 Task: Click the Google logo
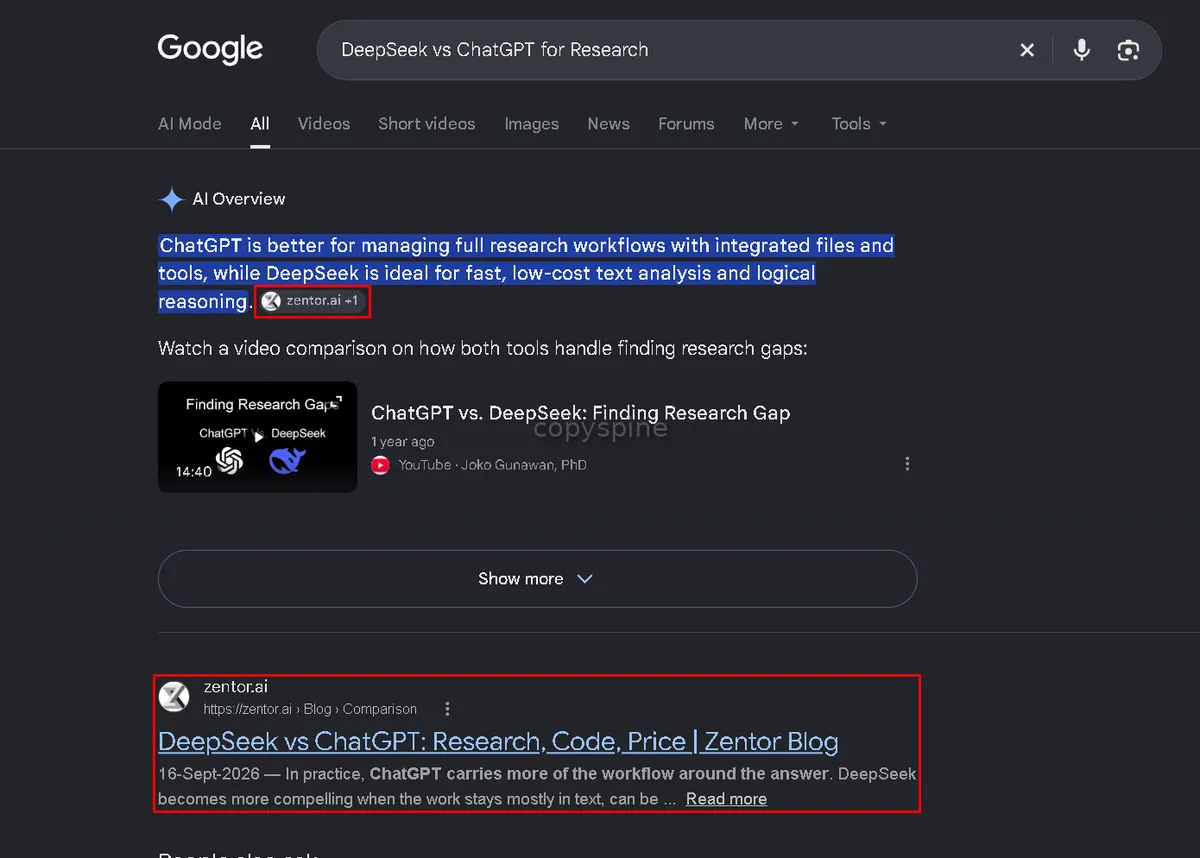(x=210, y=49)
